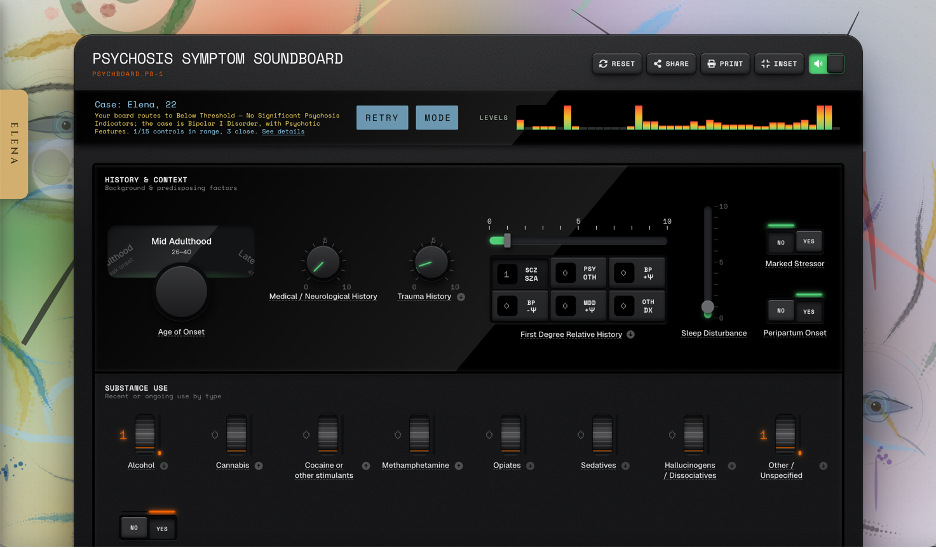Click the Opiates thumbwheel

pos(510,435)
